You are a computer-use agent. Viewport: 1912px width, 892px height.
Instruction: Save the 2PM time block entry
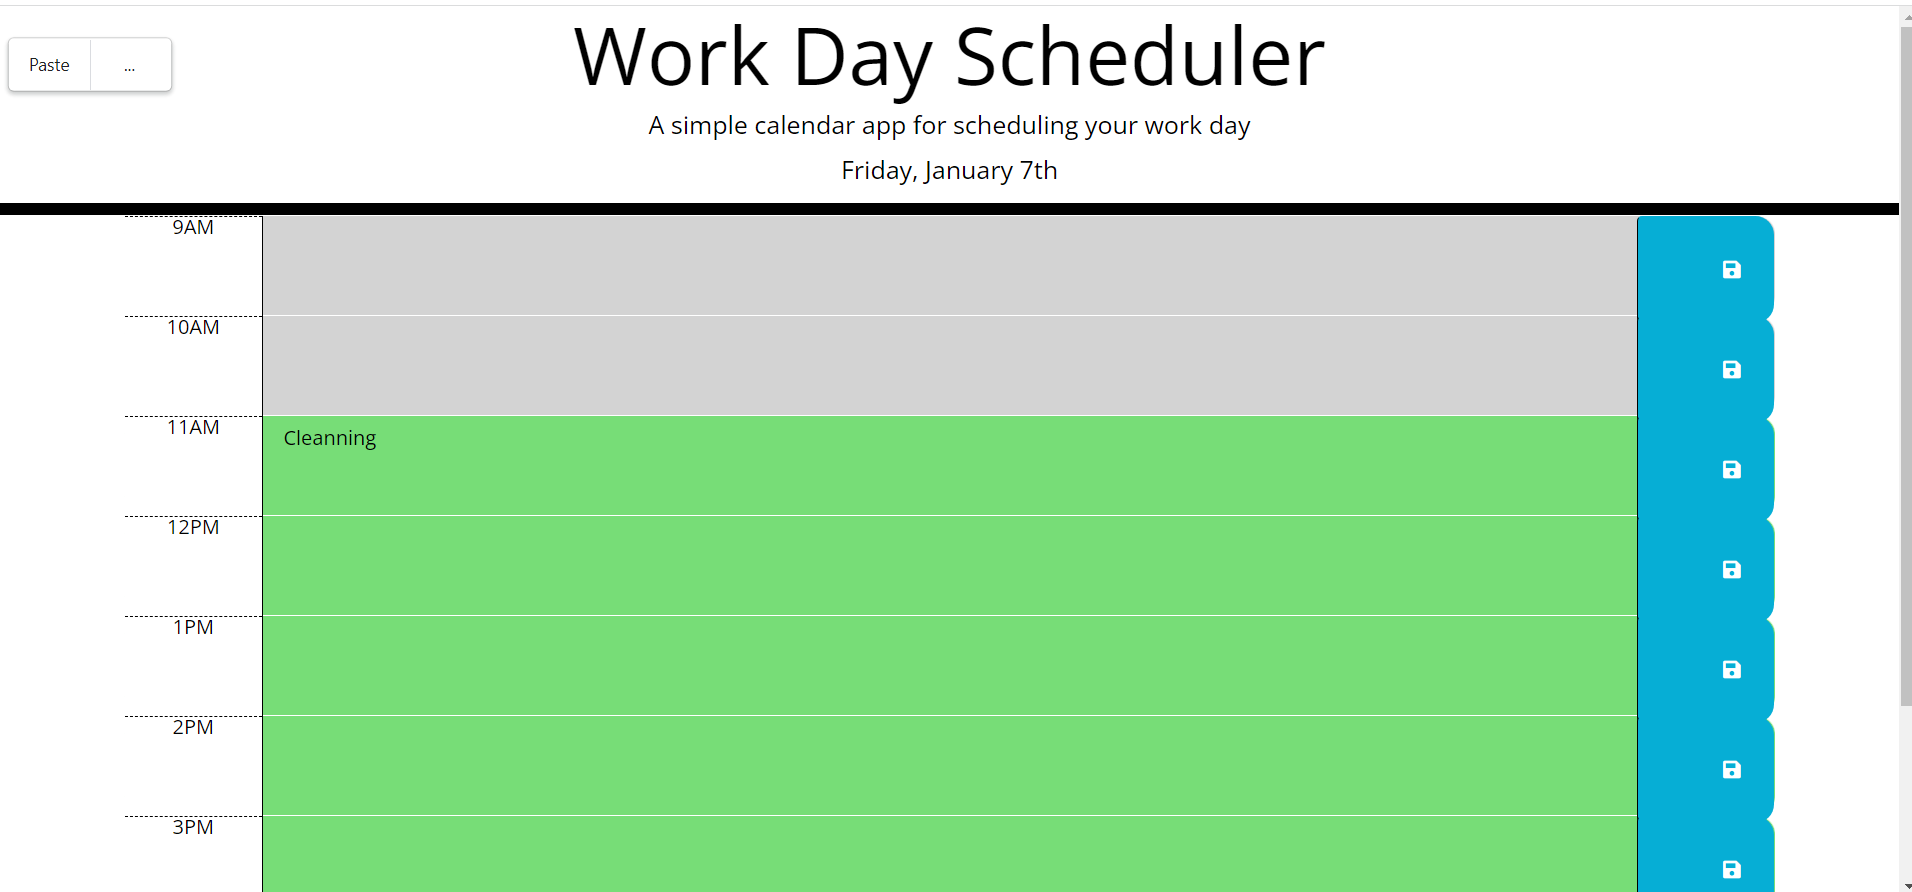[x=1731, y=769]
